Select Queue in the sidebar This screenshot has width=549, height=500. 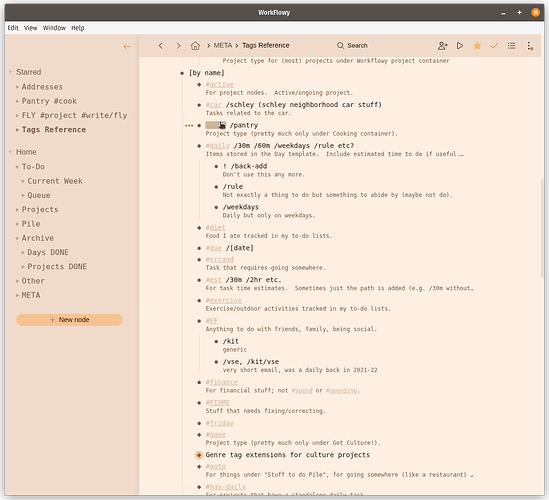[x=39, y=195]
